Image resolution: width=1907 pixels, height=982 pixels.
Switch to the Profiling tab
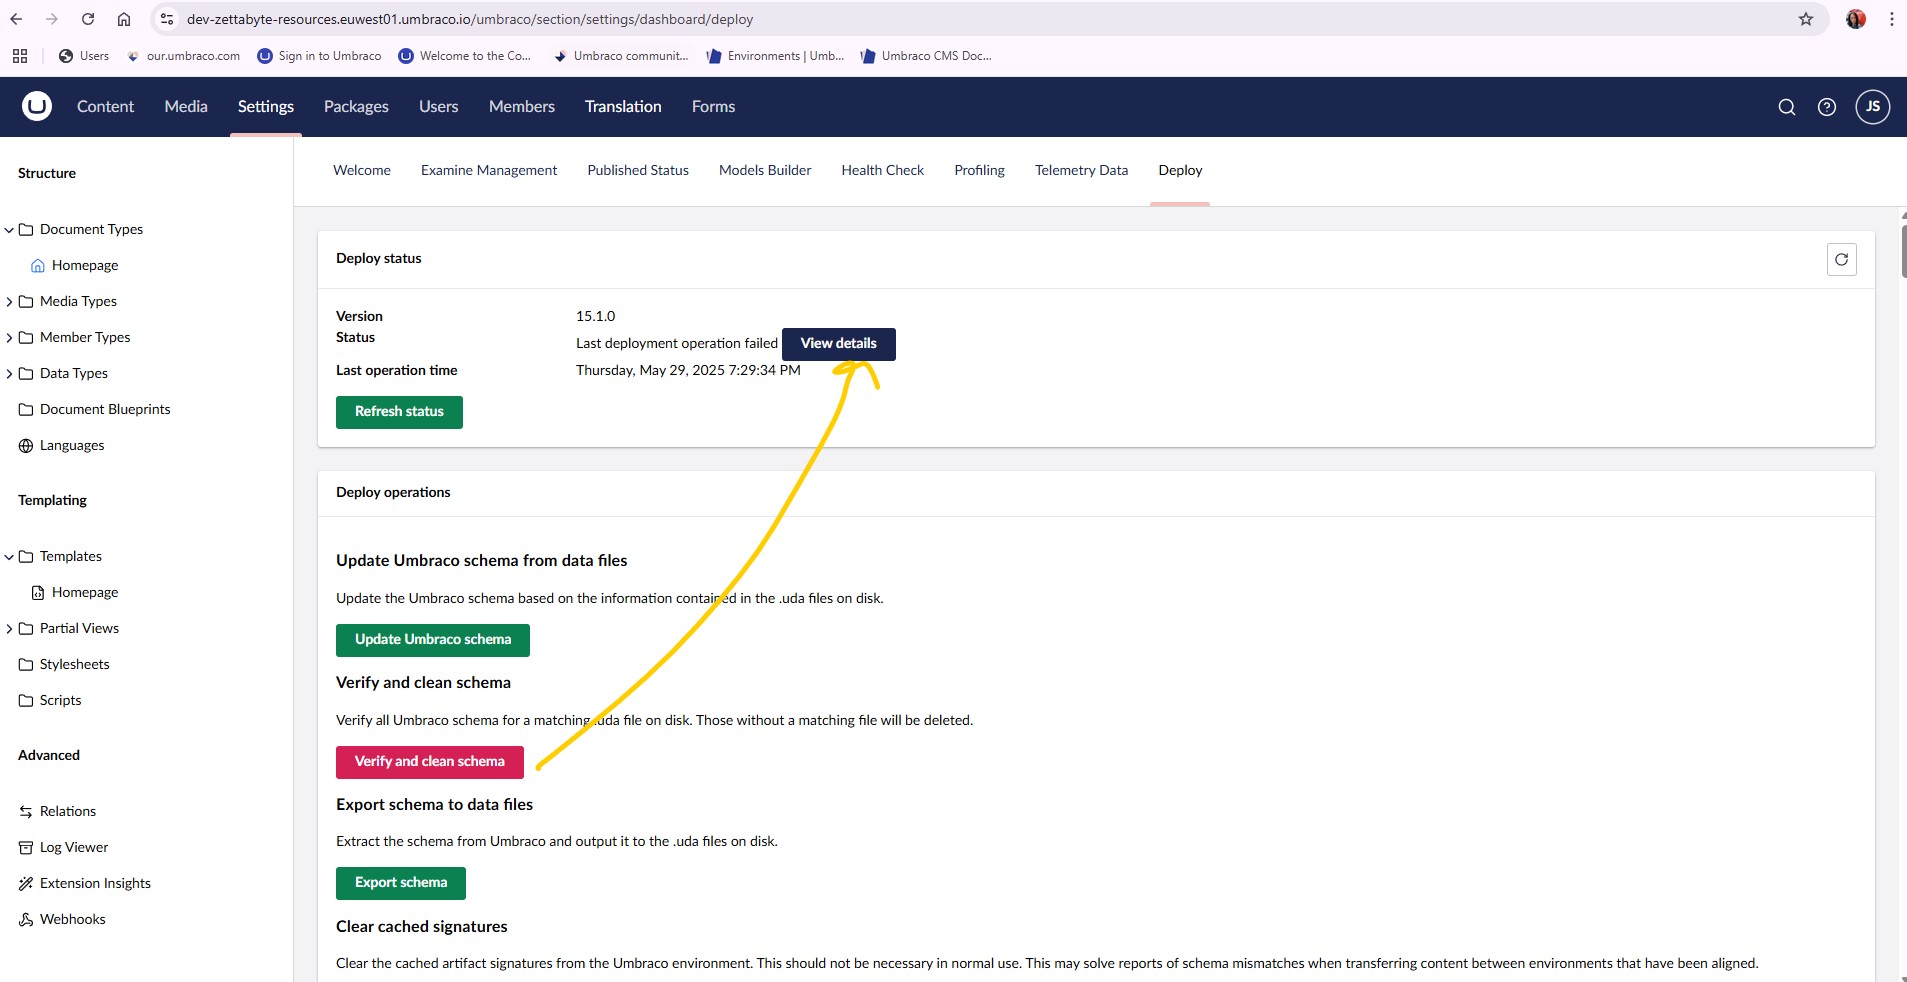tap(979, 171)
